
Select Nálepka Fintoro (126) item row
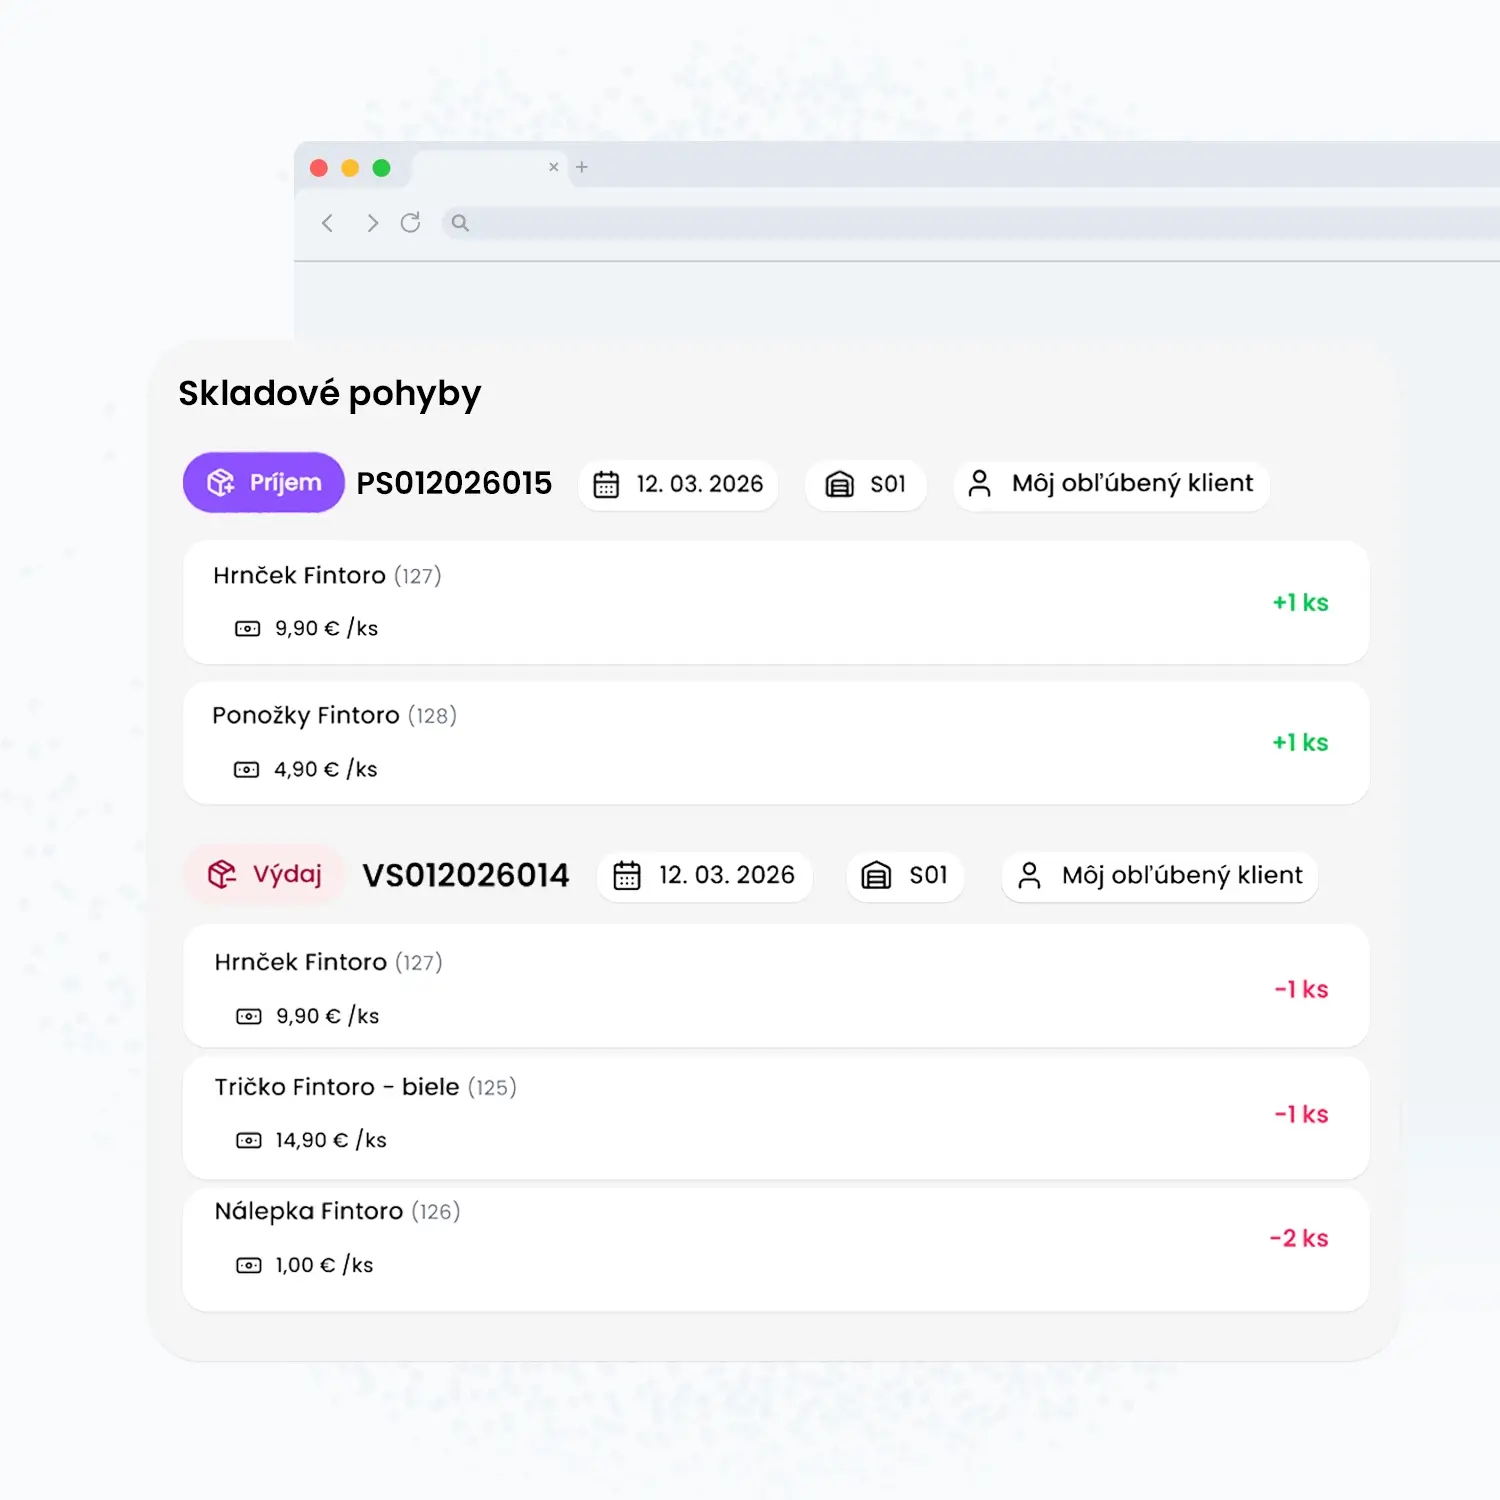tap(775, 1240)
